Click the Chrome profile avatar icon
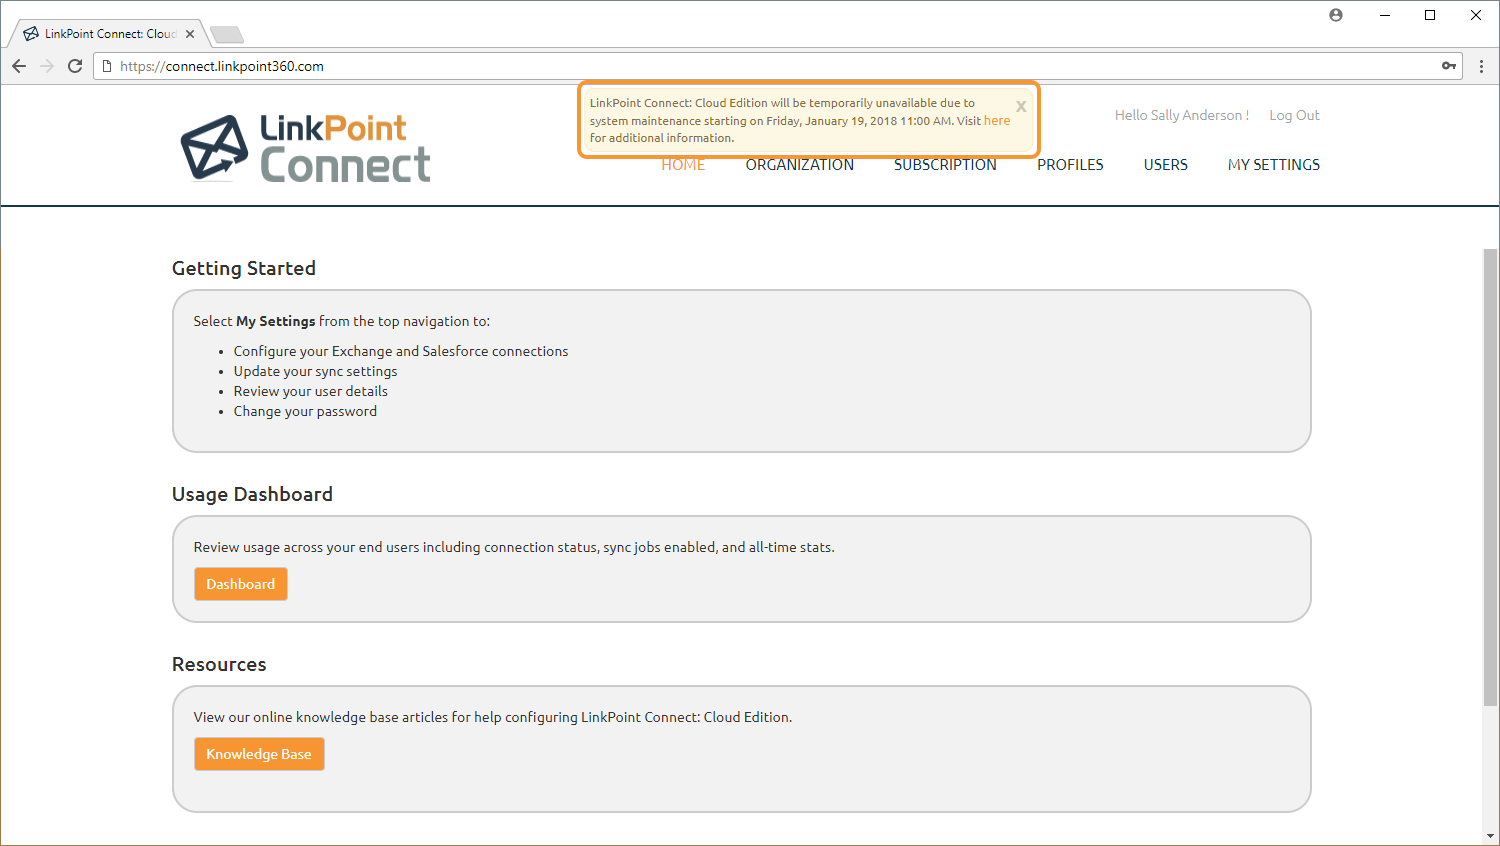Viewport: 1500px width, 846px height. [x=1336, y=15]
